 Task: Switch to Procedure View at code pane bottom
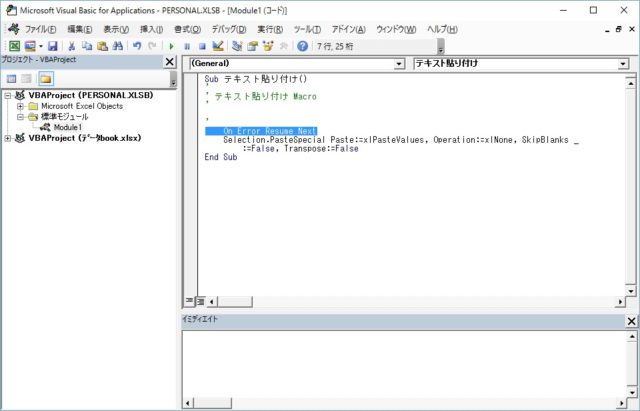pyautogui.click(x=189, y=301)
